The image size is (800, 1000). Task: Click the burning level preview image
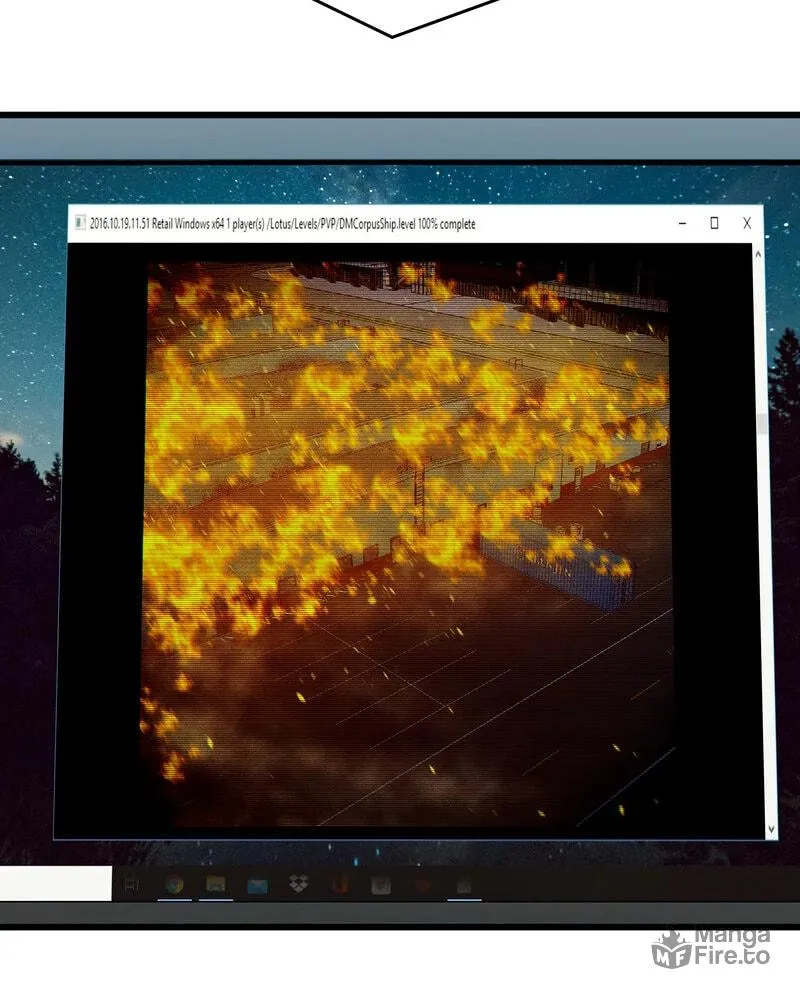(x=407, y=543)
